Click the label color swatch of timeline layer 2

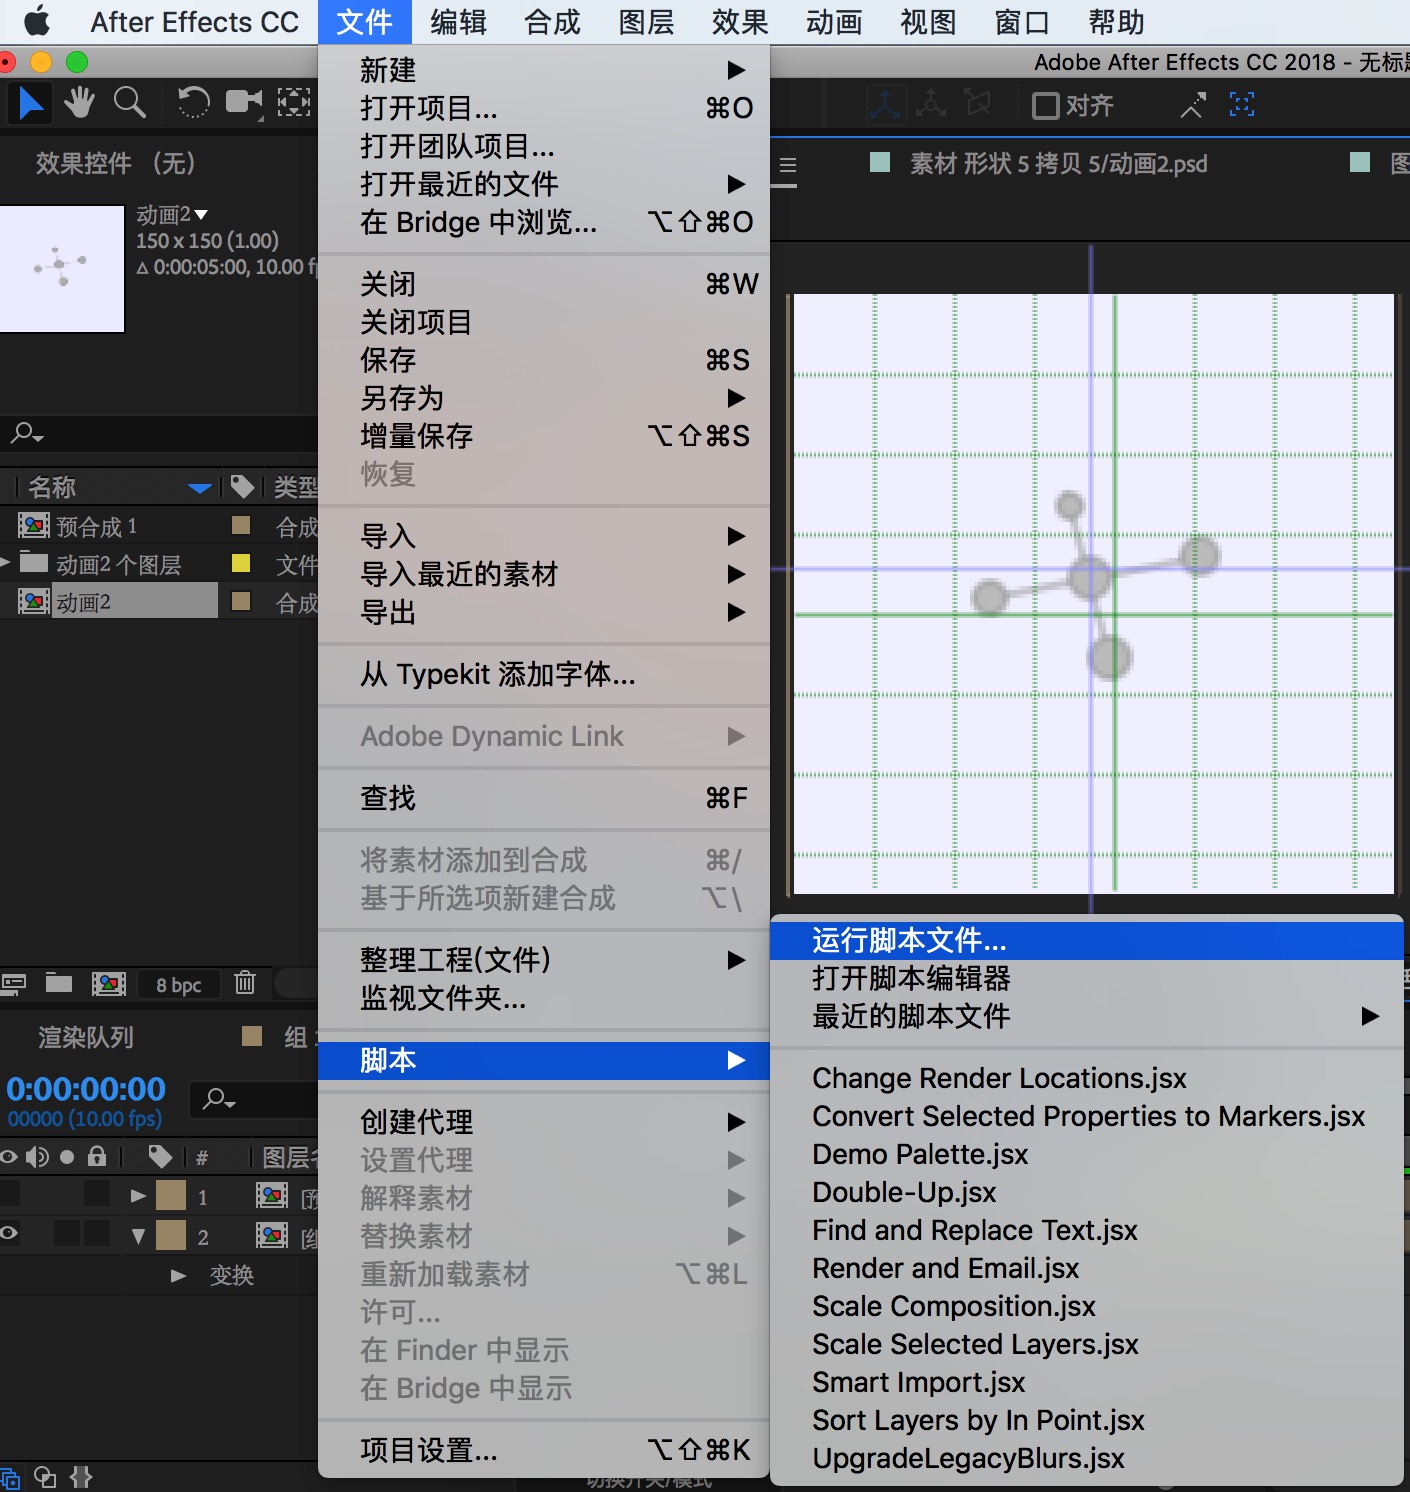point(171,1235)
